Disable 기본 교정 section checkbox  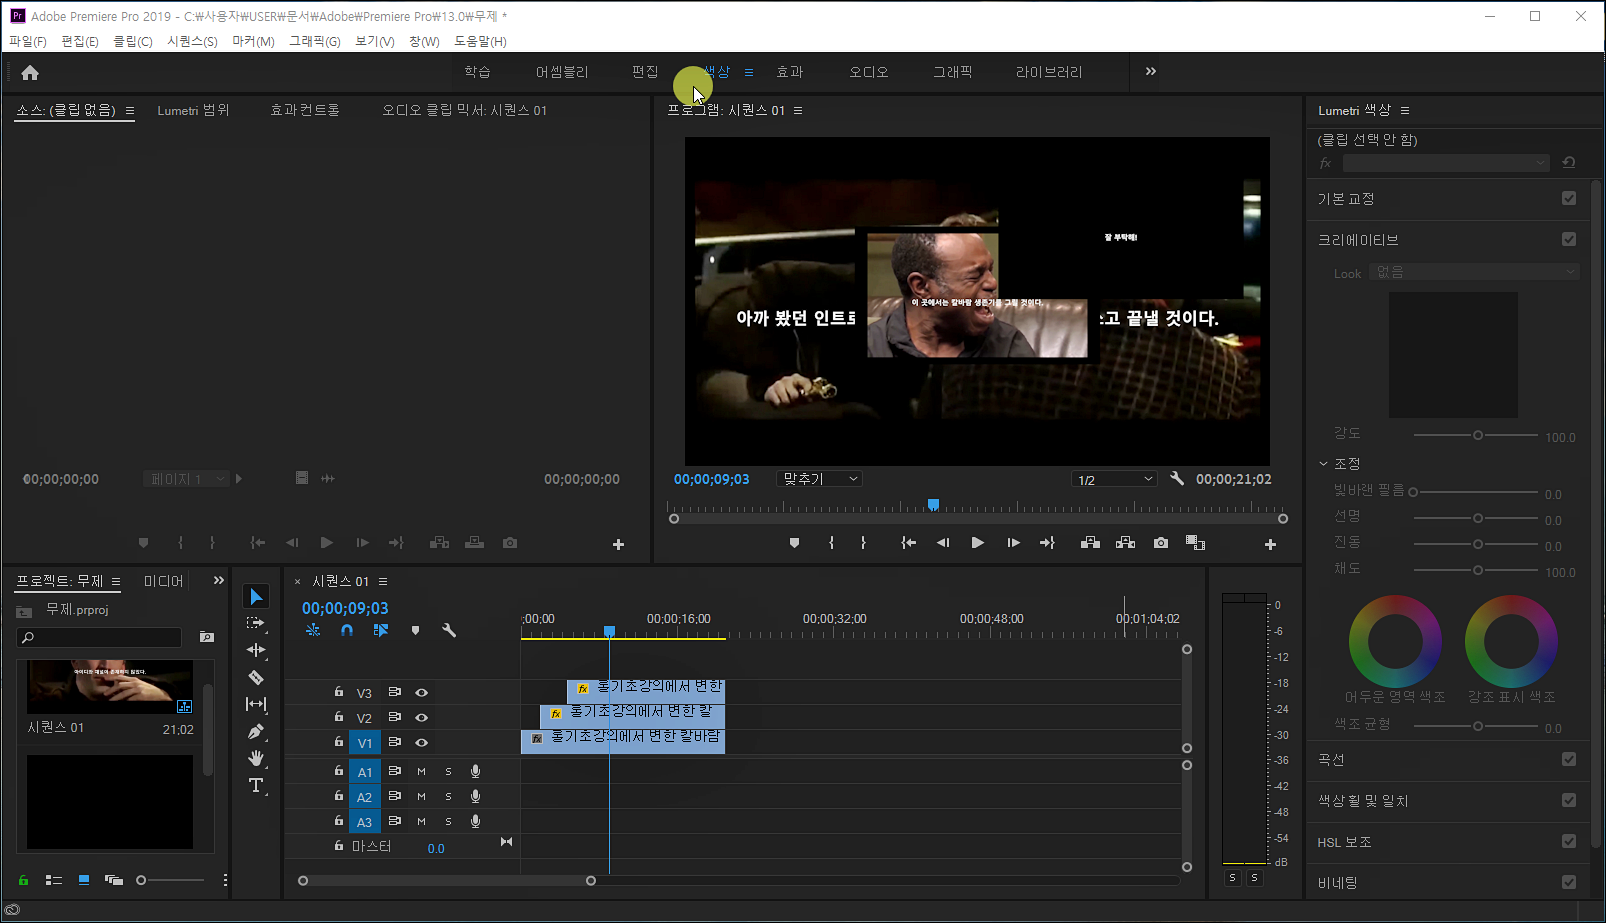pyautogui.click(x=1569, y=198)
